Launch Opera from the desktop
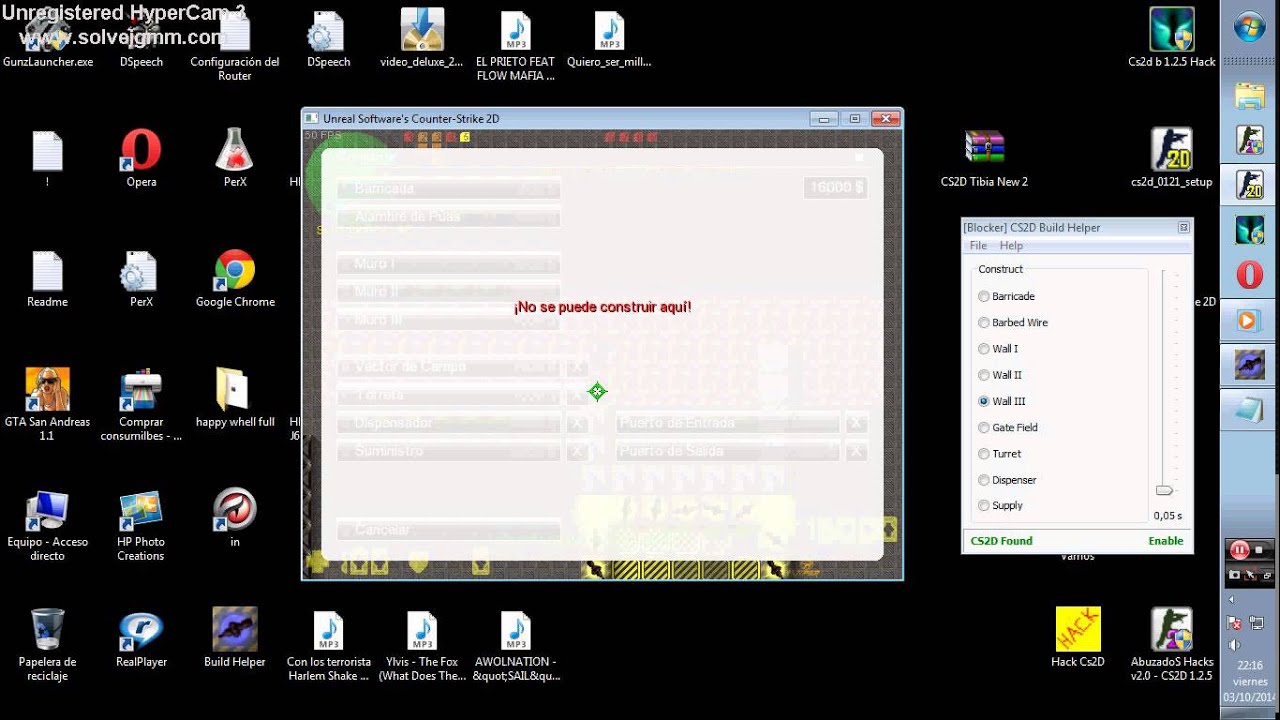The height and width of the screenshot is (720, 1280). [141, 160]
